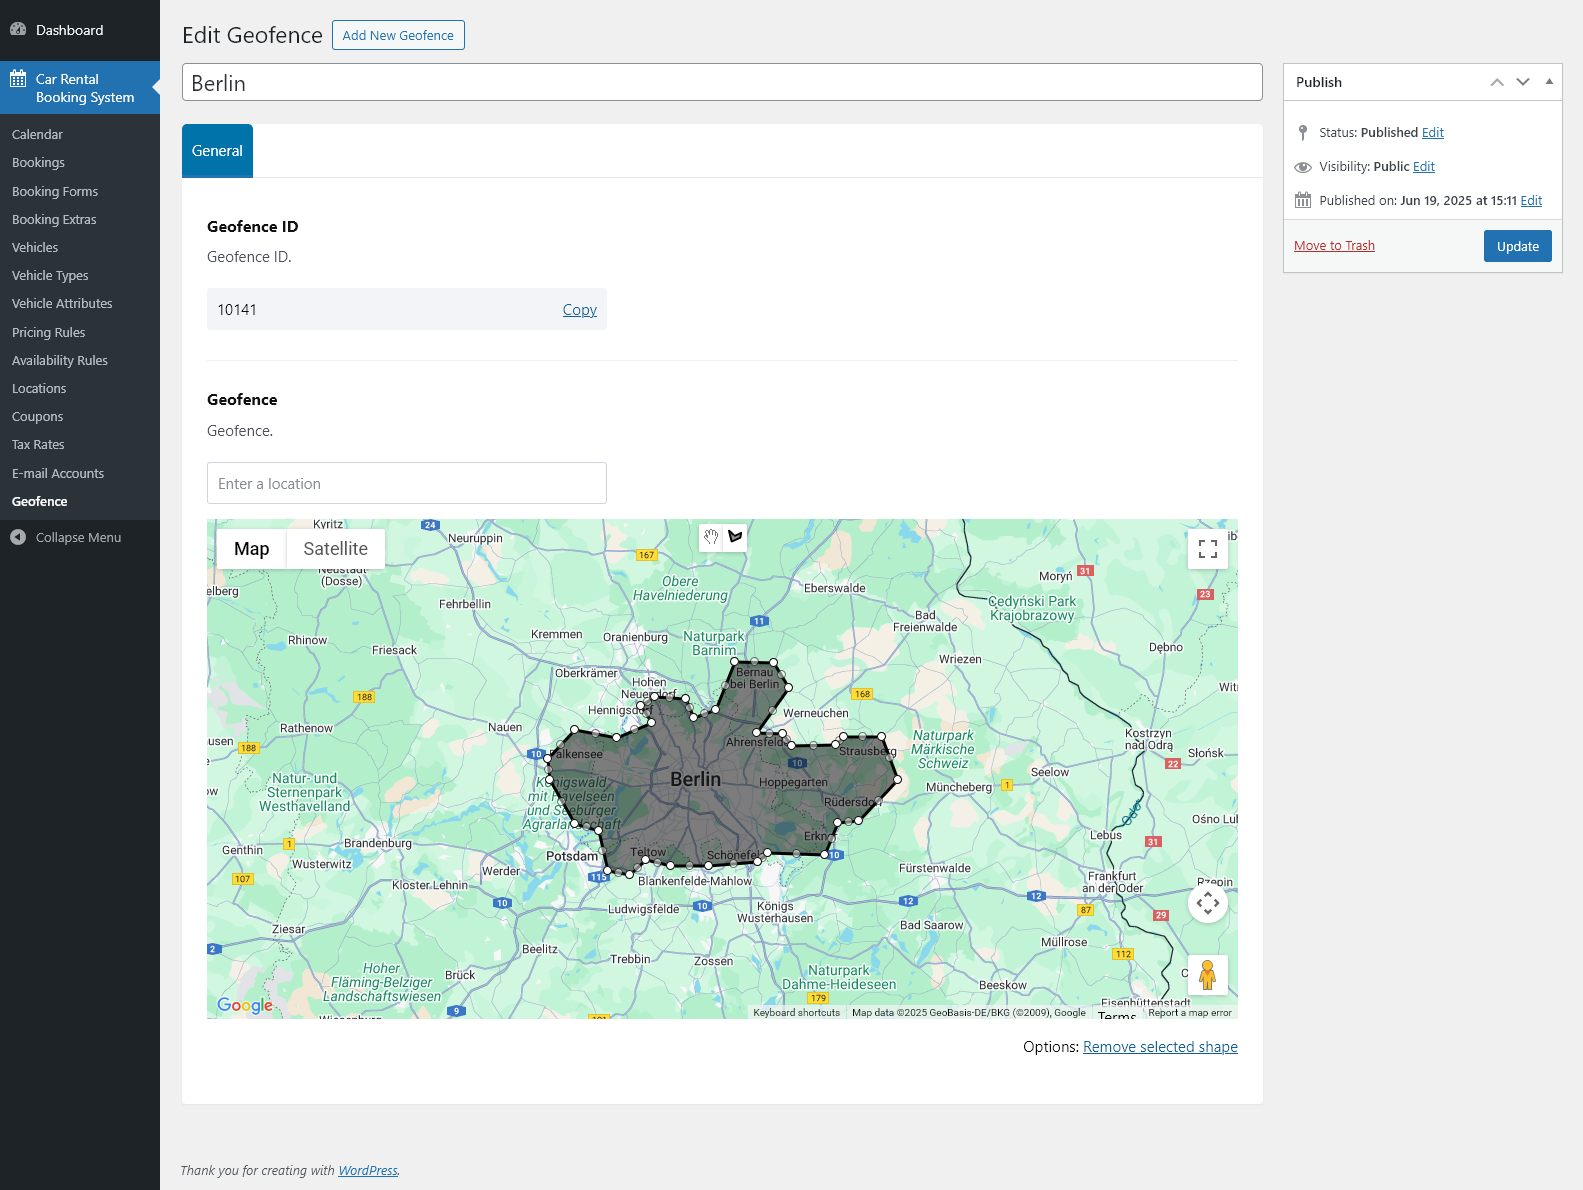This screenshot has height=1190, width=1583.
Task: Click the map camera controls button
Action: [x=1208, y=904]
